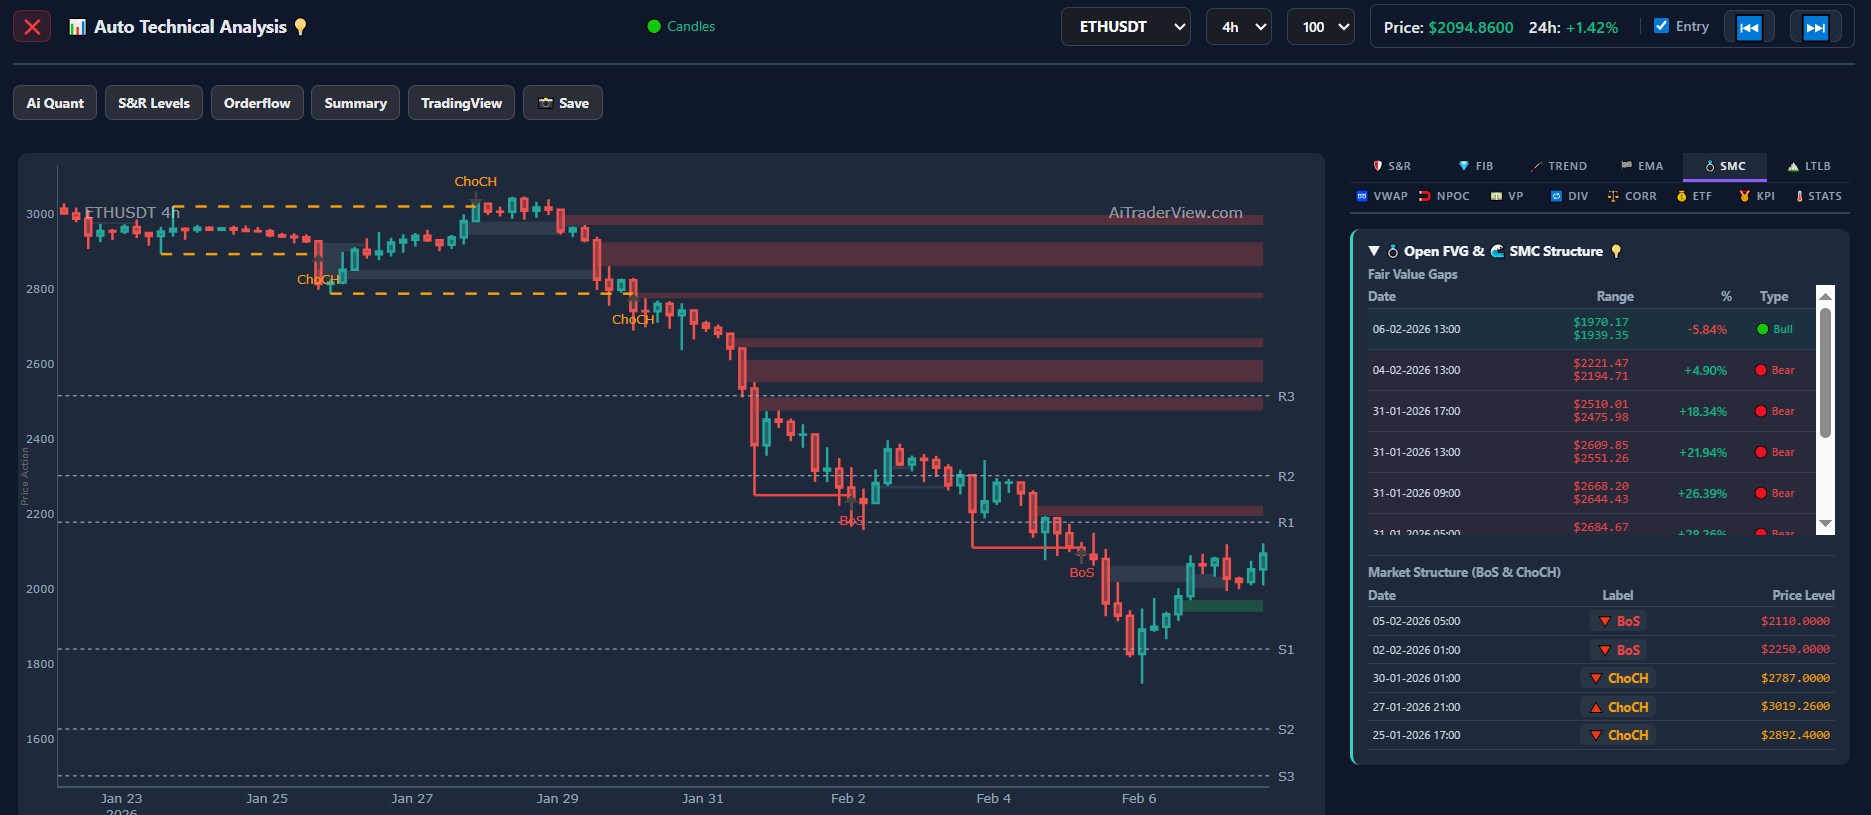
Task: Uncheck the Entry checkbox
Action: click(1661, 26)
